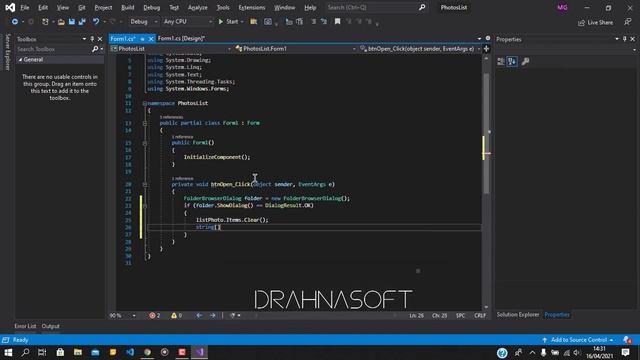
Task: Click the notifications icon in status bar
Action: tap(627, 340)
